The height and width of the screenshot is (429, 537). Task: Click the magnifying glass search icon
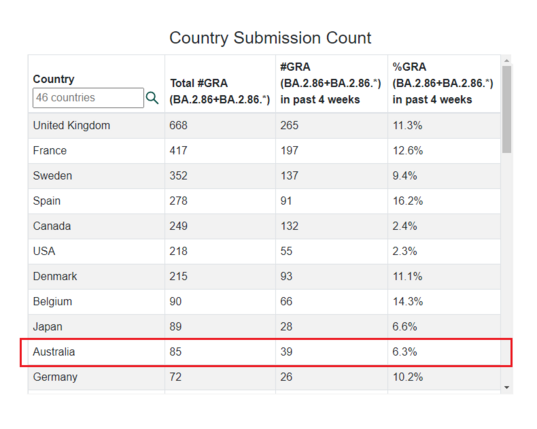152,98
